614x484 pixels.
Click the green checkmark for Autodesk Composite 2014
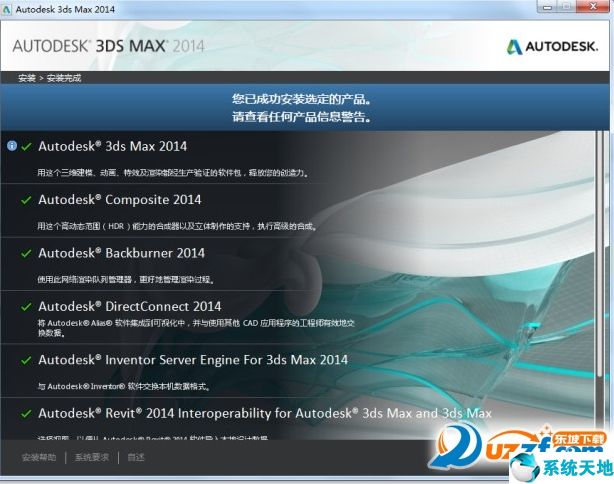point(26,200)
